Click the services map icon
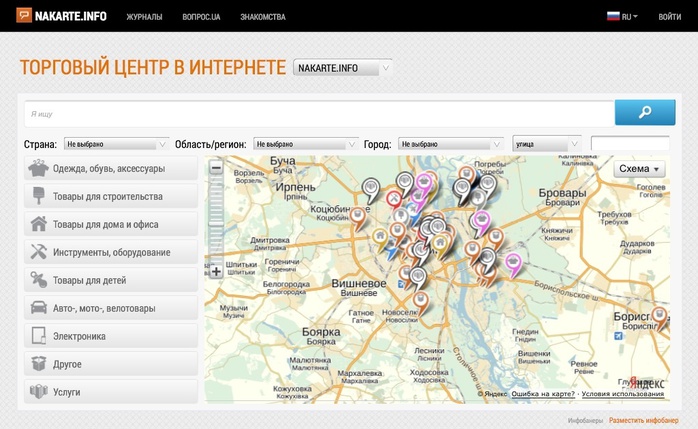 pyautogui.click(x=39, y=392)
